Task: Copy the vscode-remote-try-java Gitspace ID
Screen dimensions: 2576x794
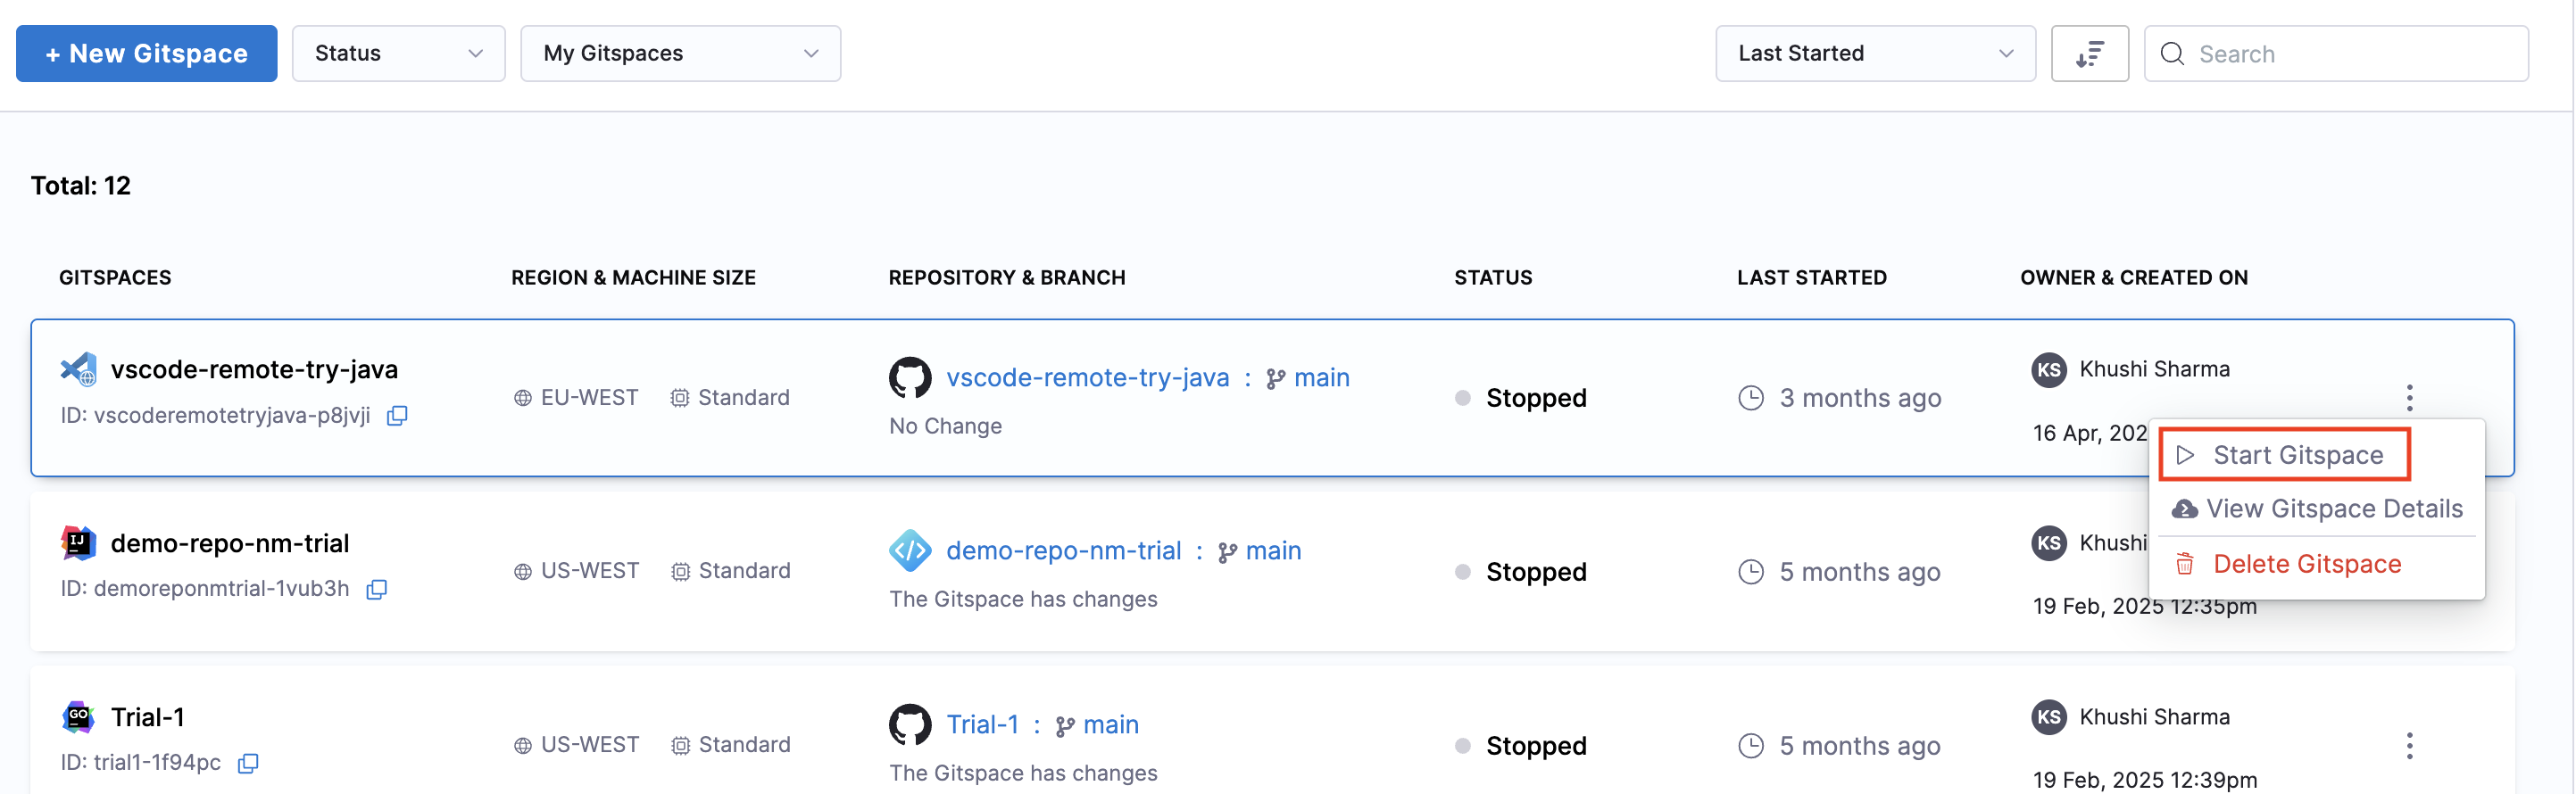Action: (x=397, y=415)
